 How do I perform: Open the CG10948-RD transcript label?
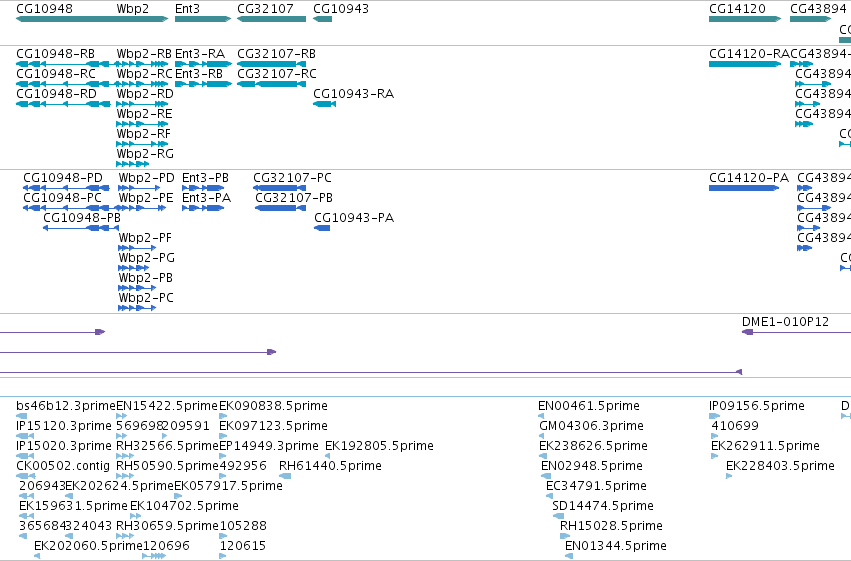point(56,94)
